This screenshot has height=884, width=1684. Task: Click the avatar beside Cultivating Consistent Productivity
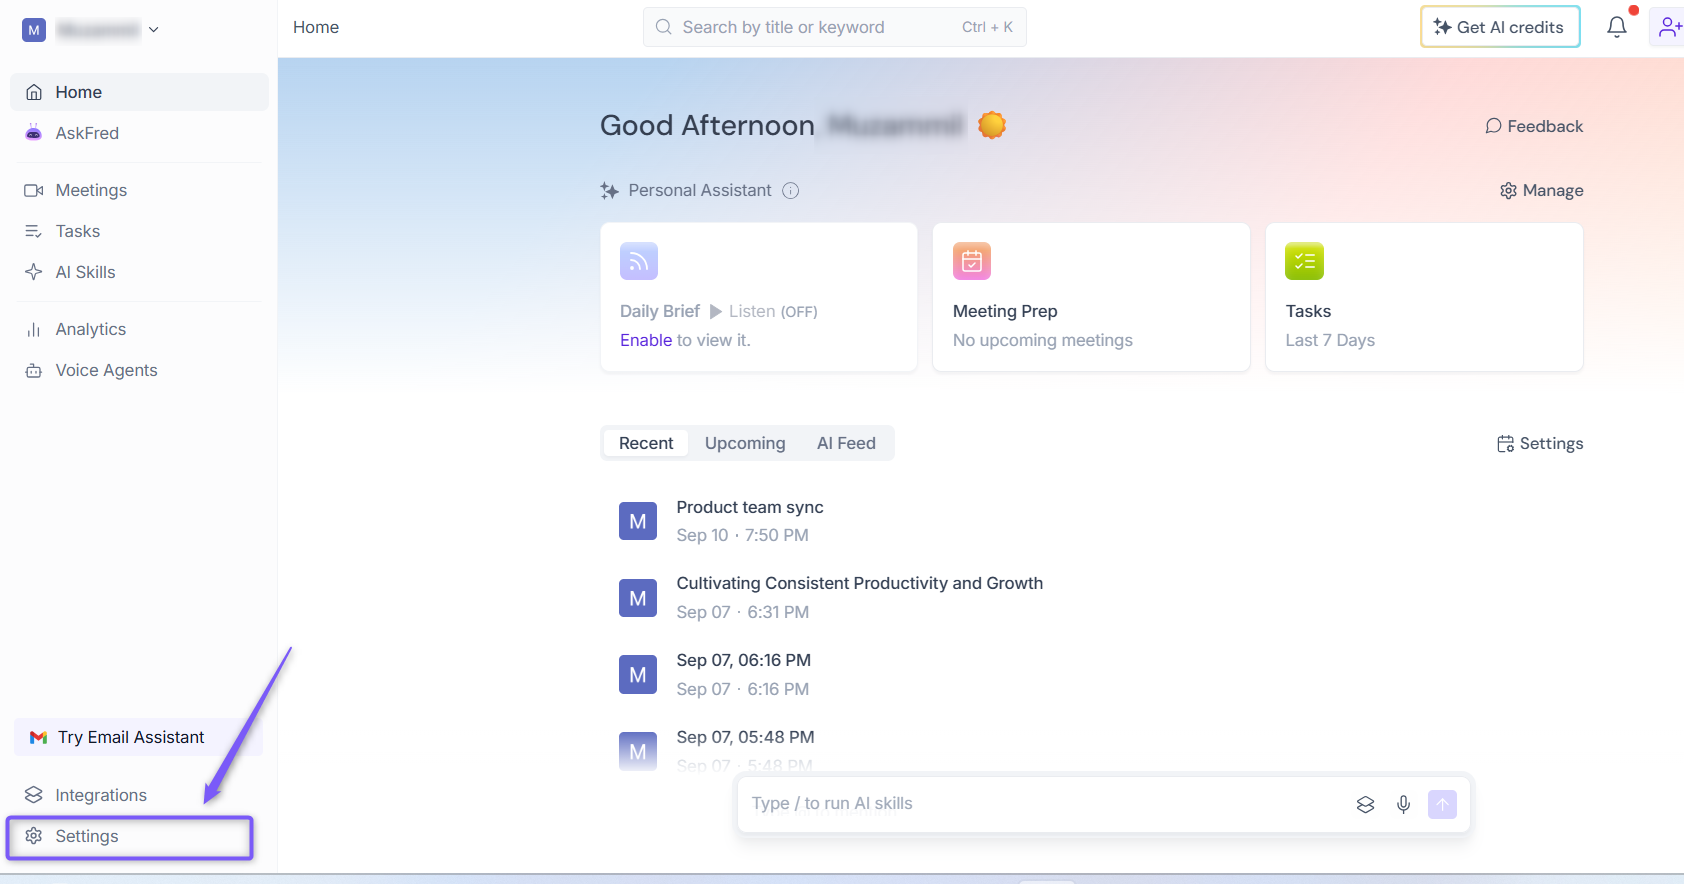tap(638, 598)
